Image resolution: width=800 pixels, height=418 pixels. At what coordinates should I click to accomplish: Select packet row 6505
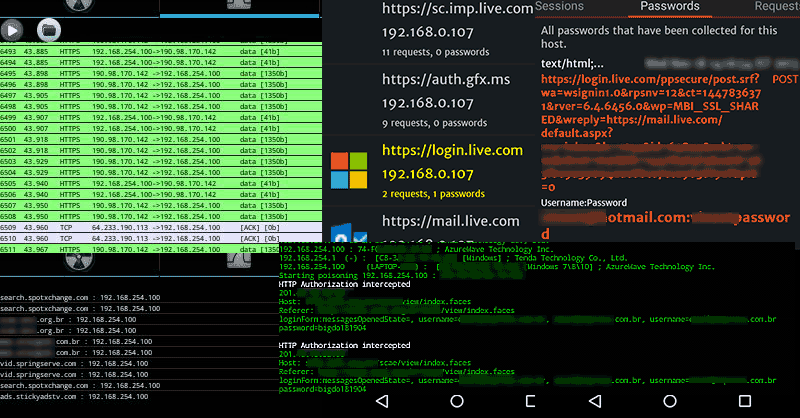point(161,184)
